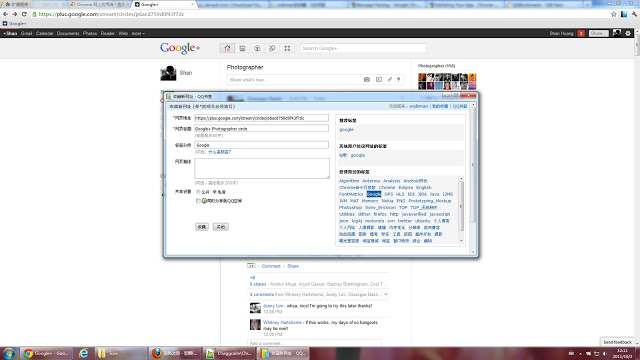
Task: Select the 'Photoshop' tag
Action: click(350, 207)
